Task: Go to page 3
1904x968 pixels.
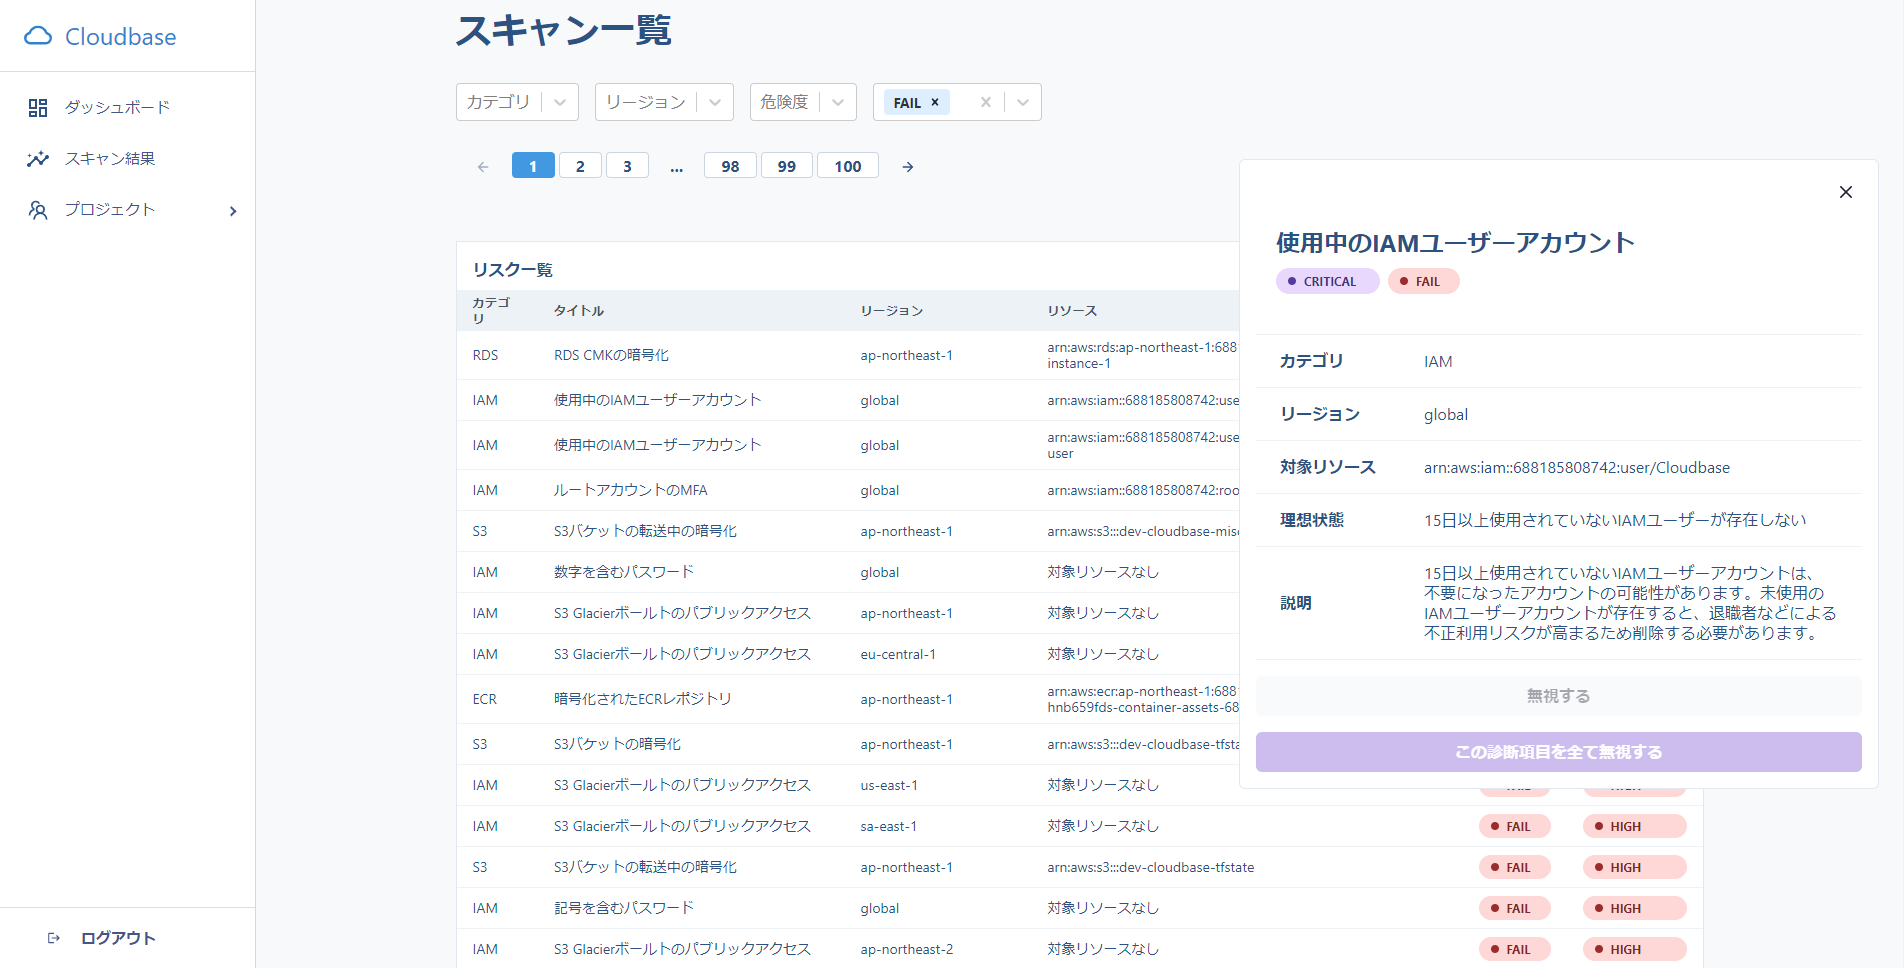Action: [627, 166]
